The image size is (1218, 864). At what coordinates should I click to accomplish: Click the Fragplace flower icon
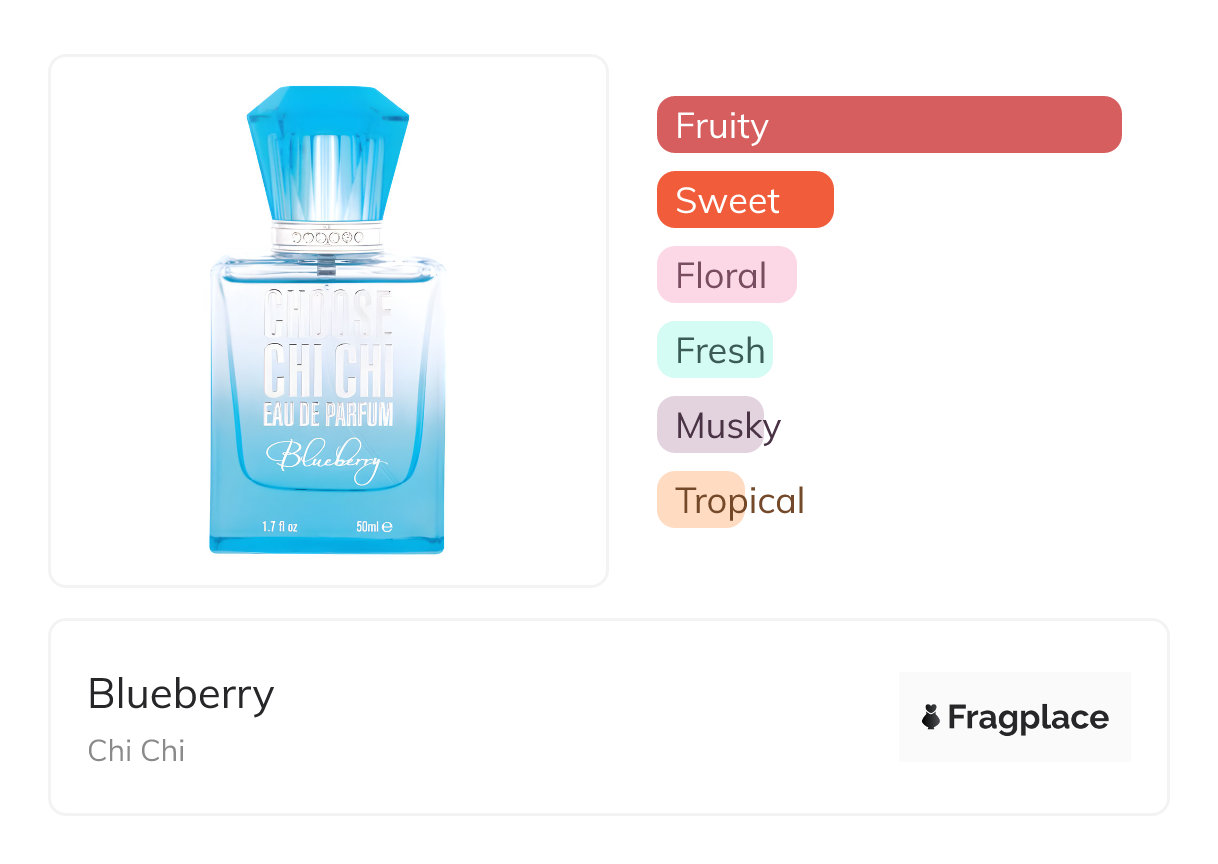[931, 717]
